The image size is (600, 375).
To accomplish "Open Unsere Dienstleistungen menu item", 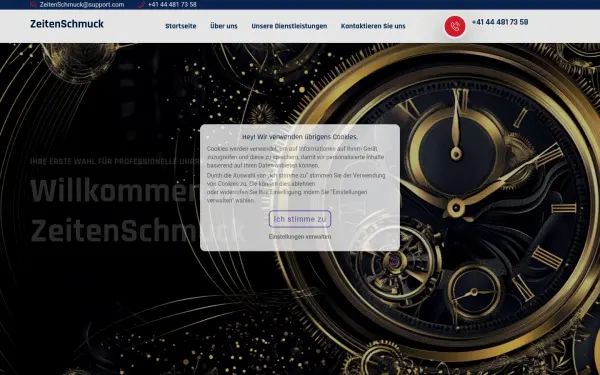I will [x=289, y=26].
